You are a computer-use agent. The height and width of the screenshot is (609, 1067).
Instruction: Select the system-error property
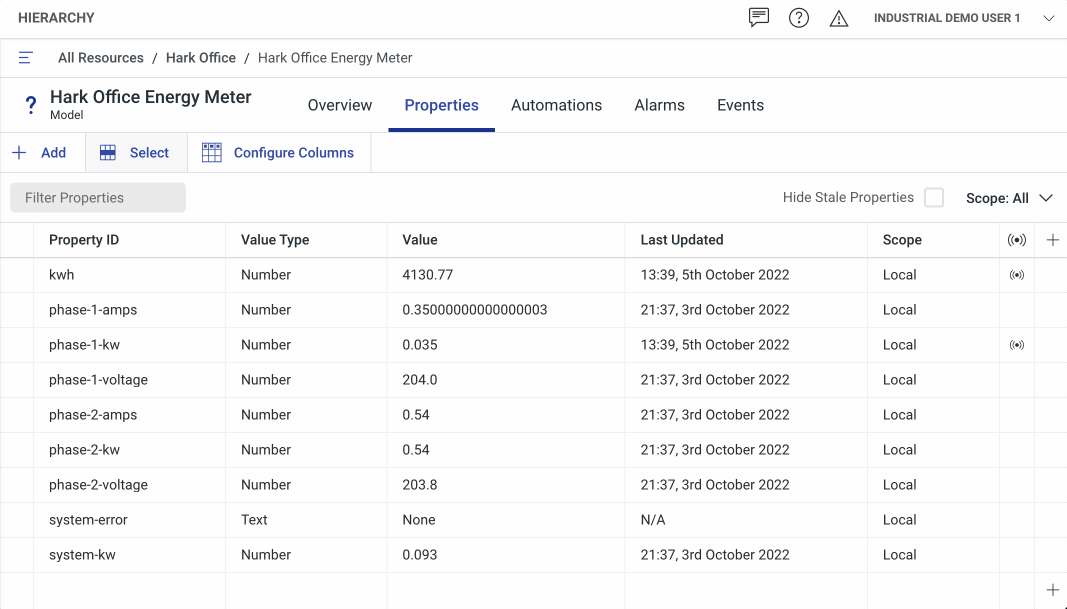click(x=88, y=520)
